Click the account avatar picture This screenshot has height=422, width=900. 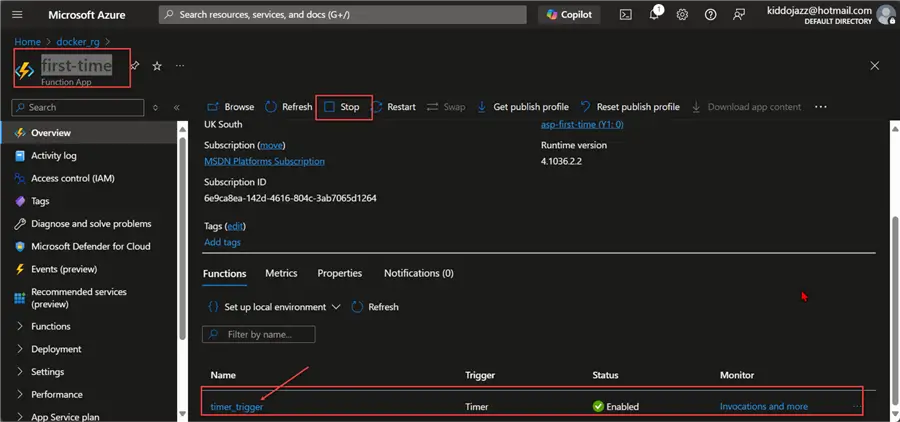[886, 14]
